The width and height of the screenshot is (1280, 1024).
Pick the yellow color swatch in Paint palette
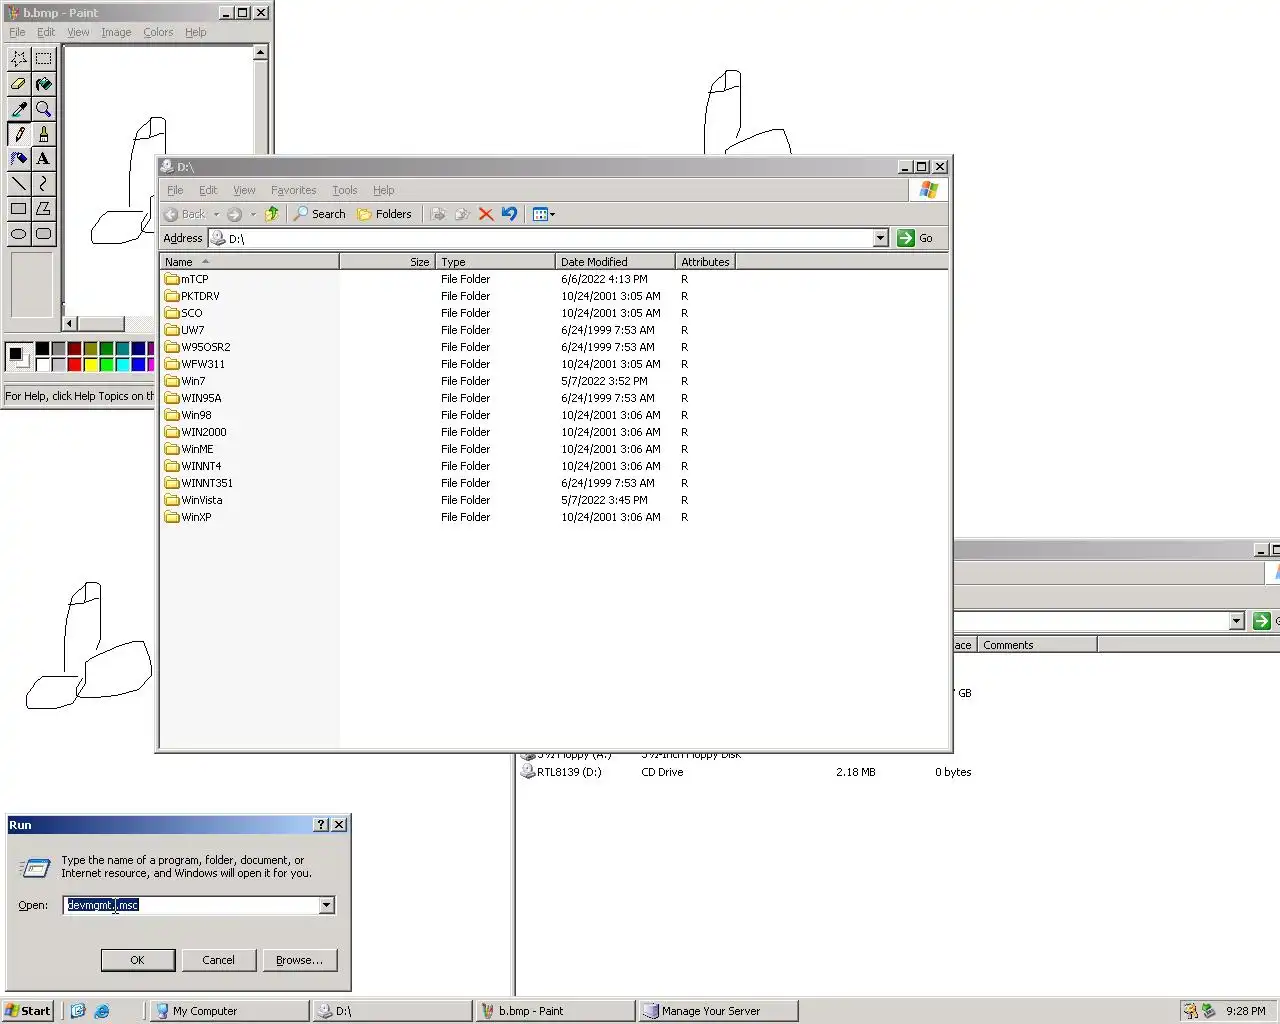click(90, 364)
